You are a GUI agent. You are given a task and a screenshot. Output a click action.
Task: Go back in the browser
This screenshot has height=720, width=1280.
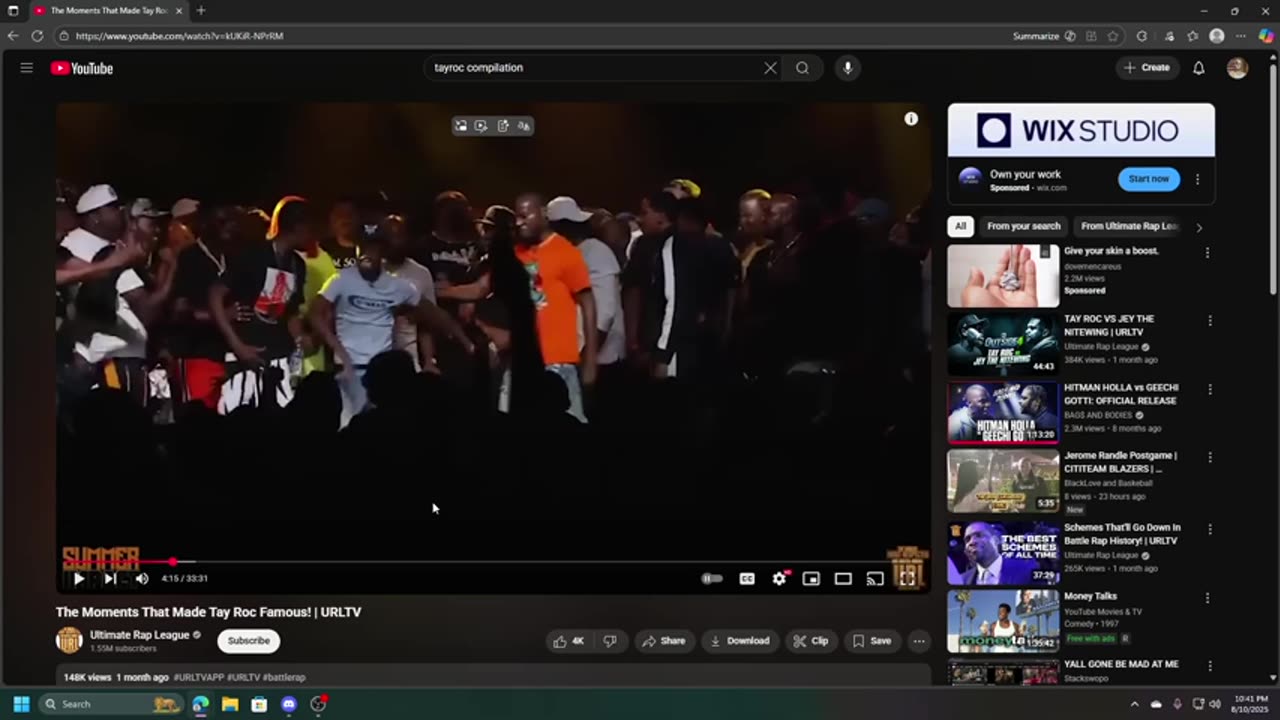point(13,36)
